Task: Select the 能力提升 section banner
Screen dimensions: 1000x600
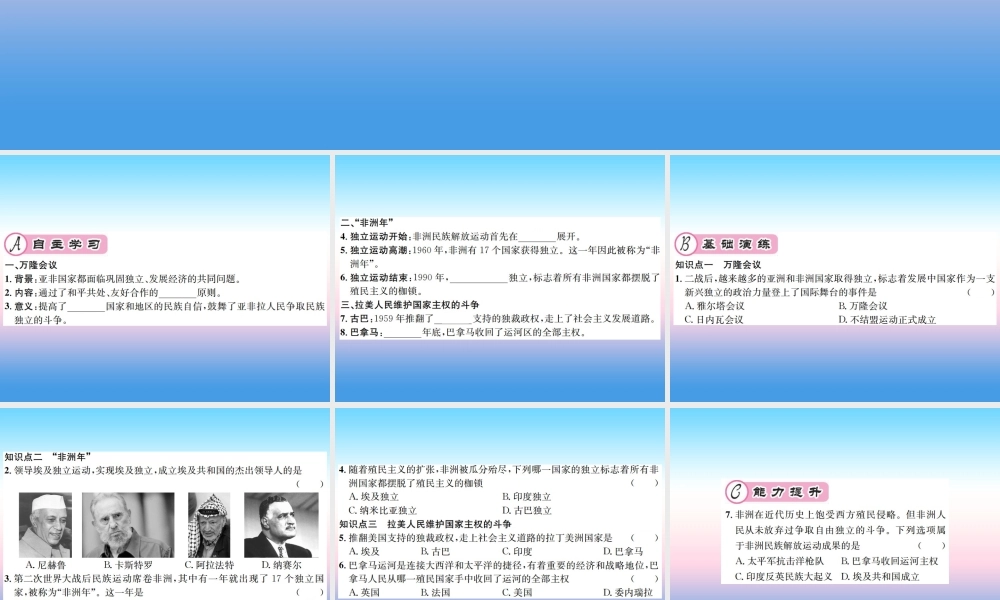Action: click(x=777, y=492)
